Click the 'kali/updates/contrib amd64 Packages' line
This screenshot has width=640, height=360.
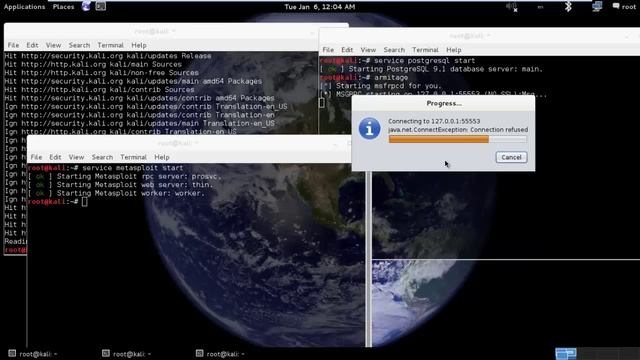coord(139,98)
